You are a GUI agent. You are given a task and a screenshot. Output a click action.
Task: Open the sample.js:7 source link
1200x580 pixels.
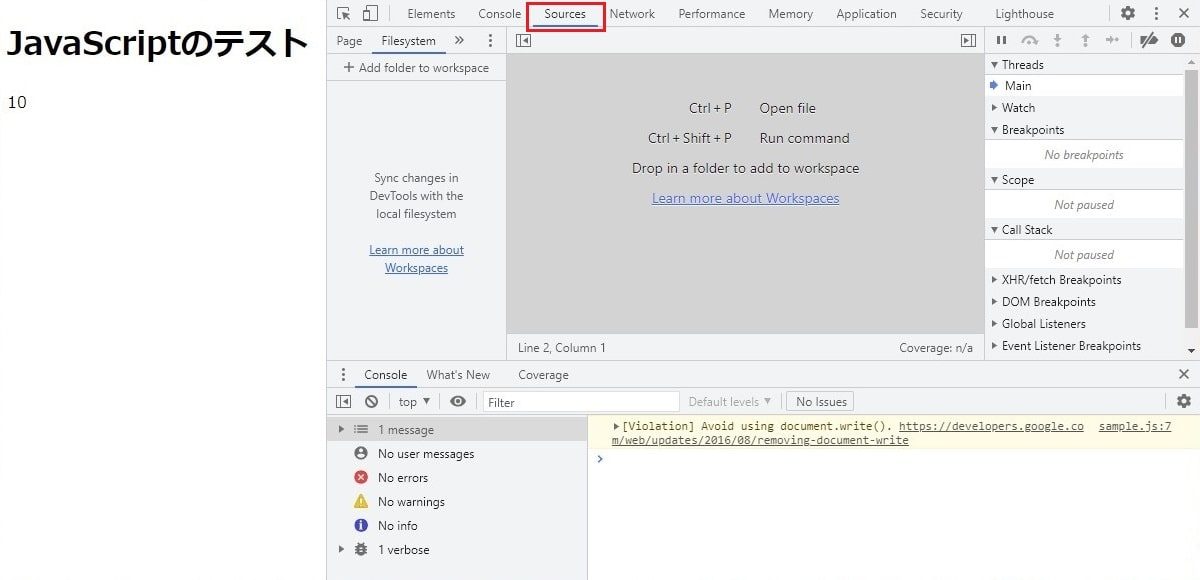(x=1134, y=427)
